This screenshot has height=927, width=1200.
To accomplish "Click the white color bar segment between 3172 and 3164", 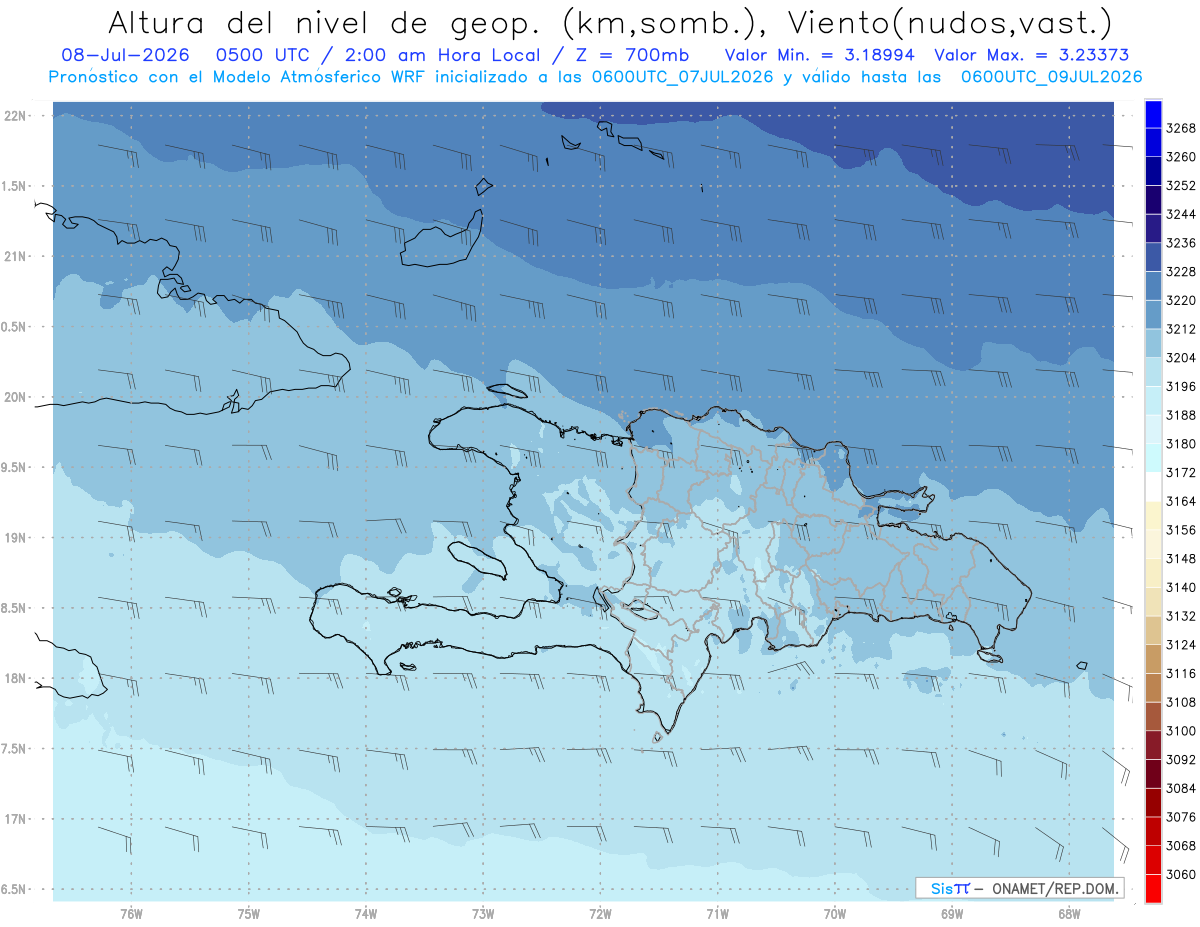I will click(x=1152, y=486).
